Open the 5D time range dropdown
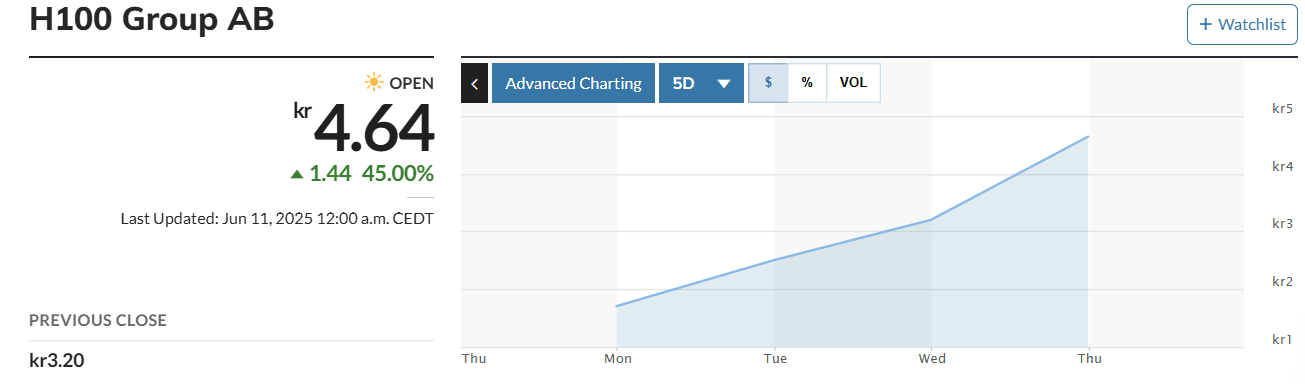The width and height of the screenshot is (1305, 384). (x=701, y=83)
